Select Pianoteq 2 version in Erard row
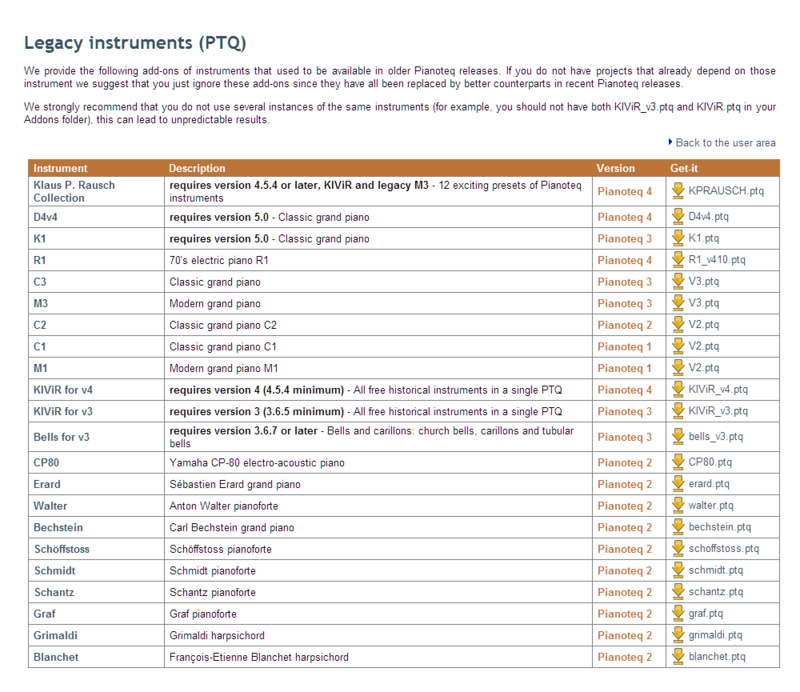This screenshot has height=692, width=800. [x=624, y=484]
